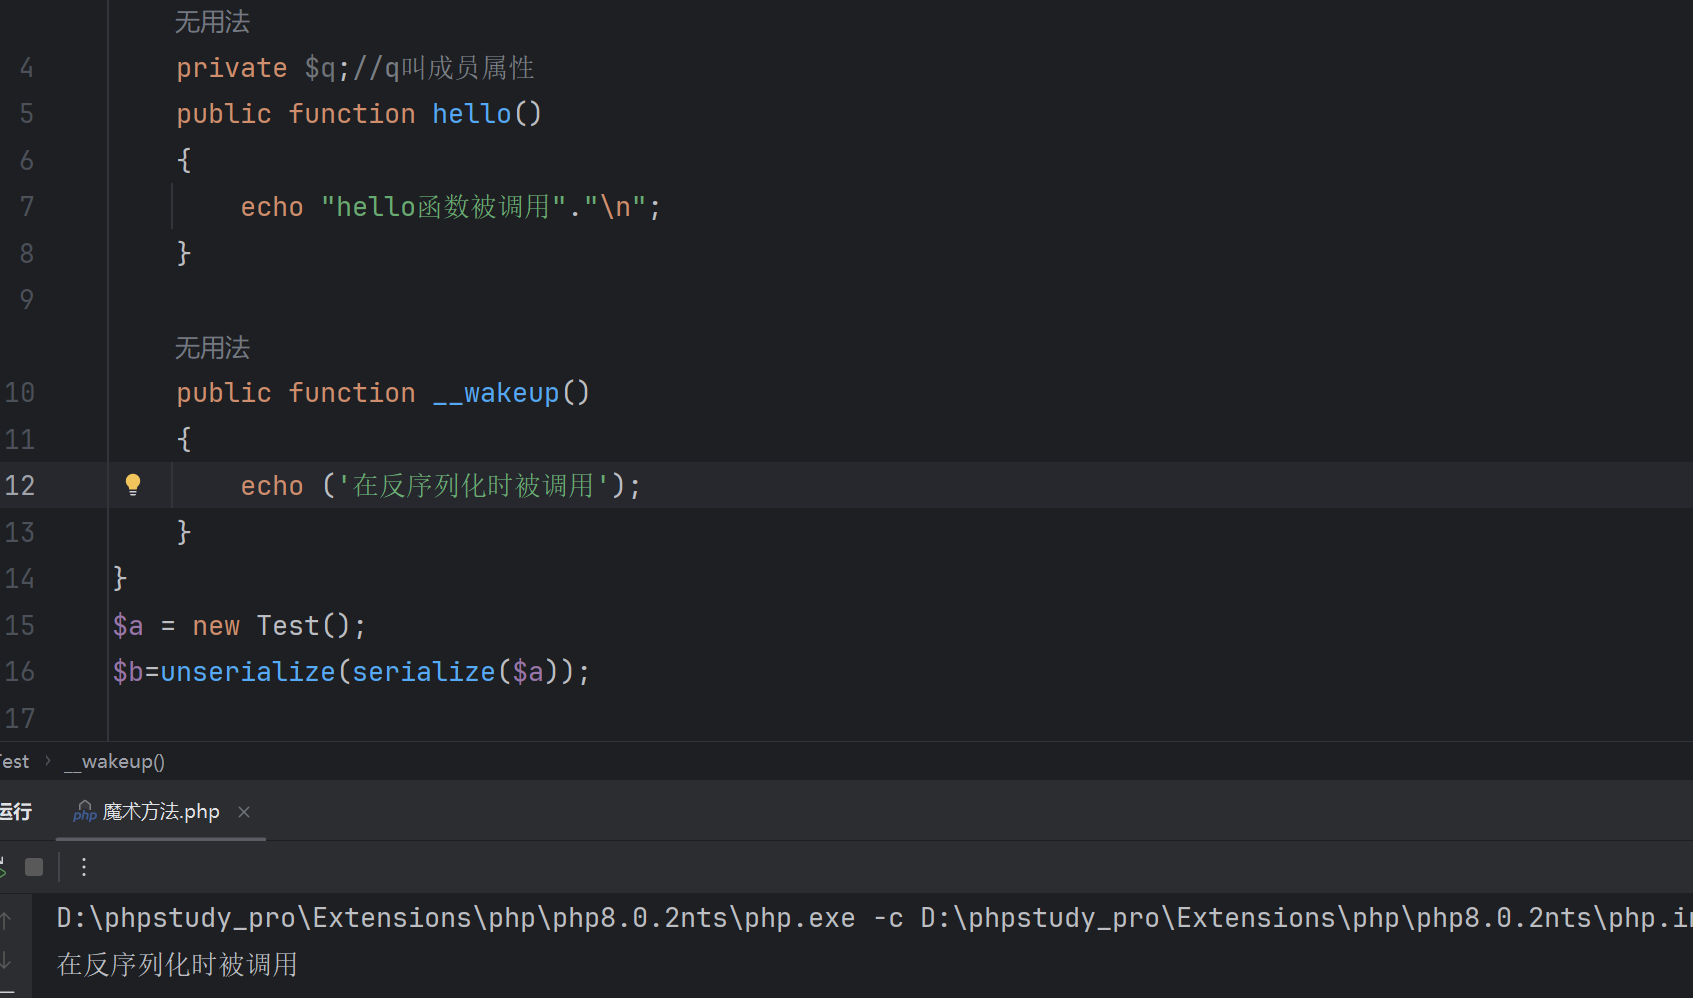Click the comment //q叫成员属性
The width and height of the screenshot is (1693, 998).
point(444,68)
